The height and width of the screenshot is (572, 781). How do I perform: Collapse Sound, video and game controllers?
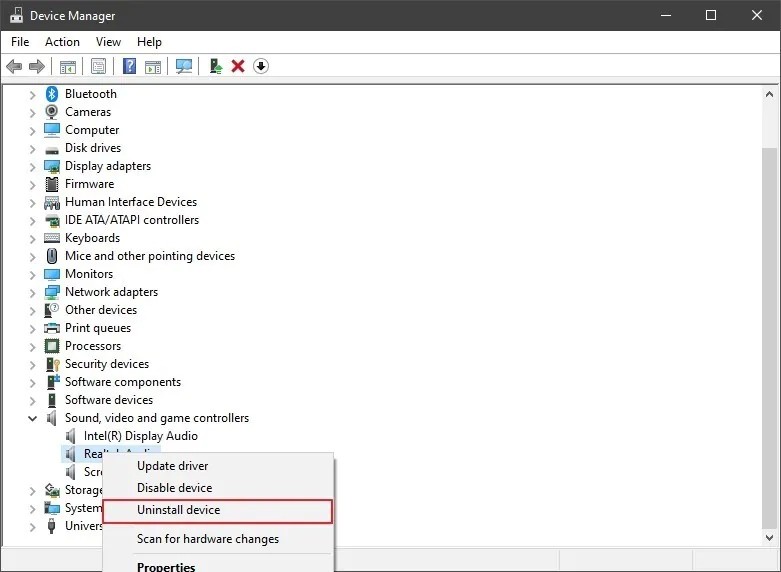coord(32,419)
